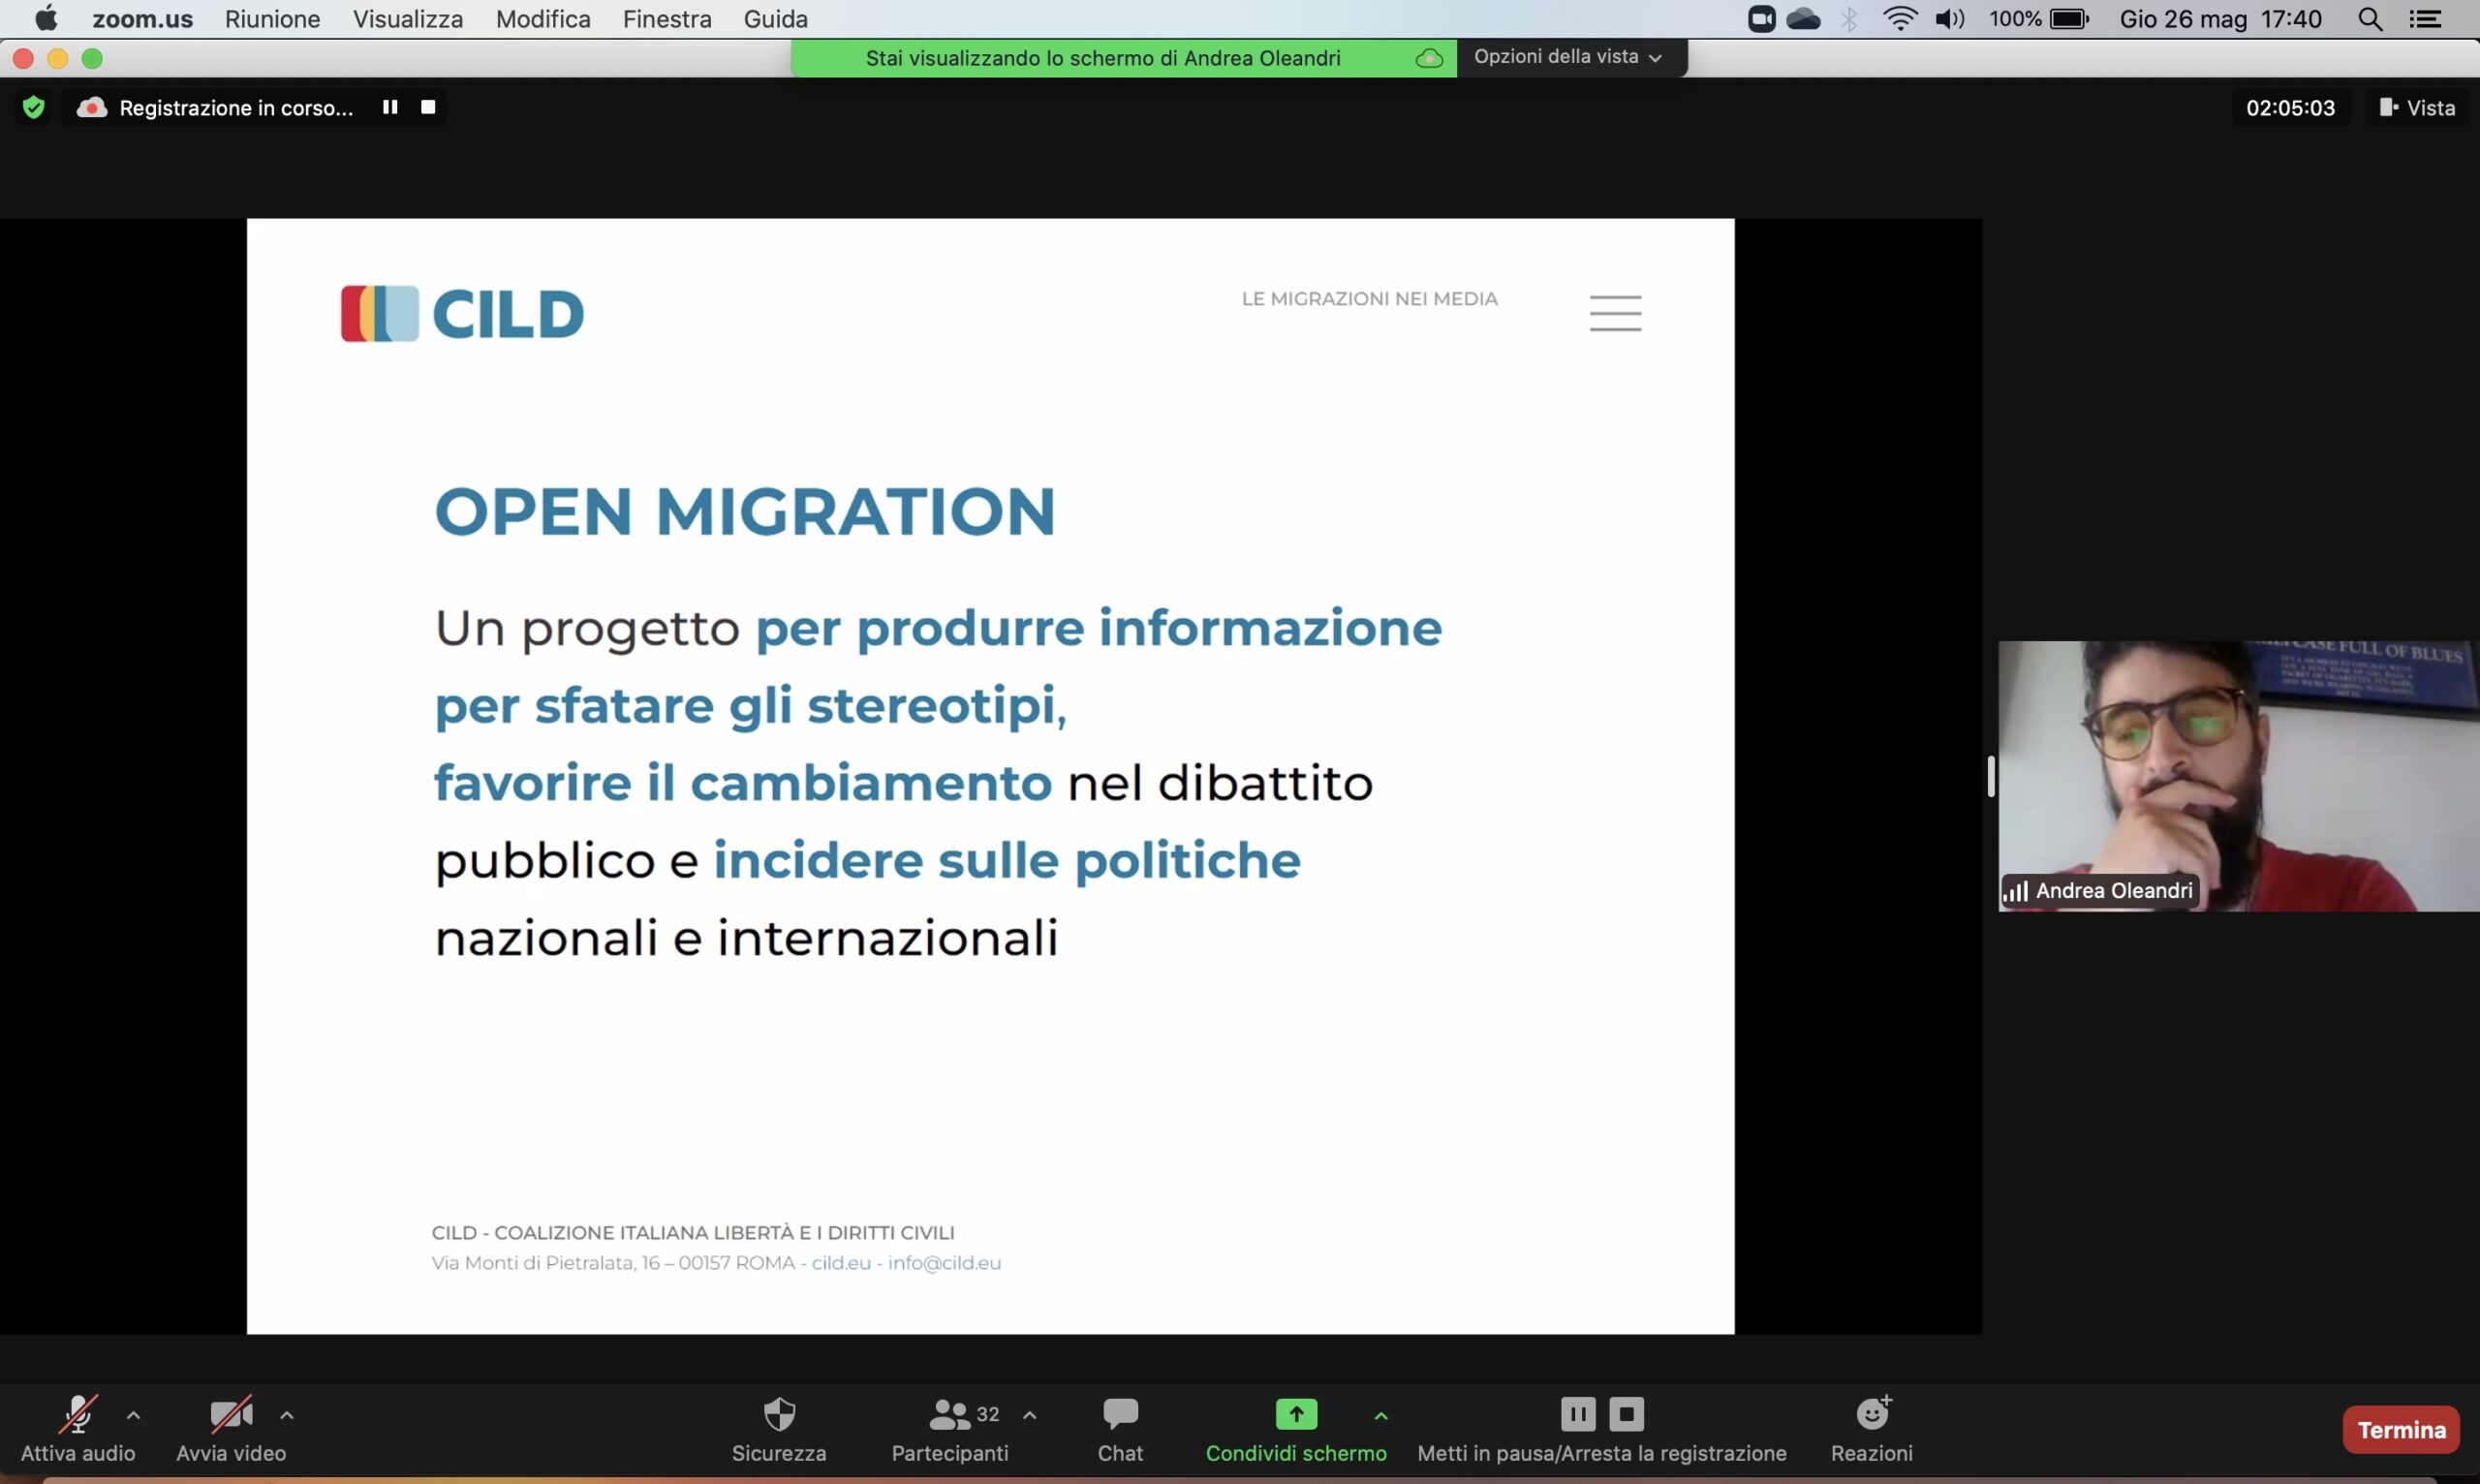Click the cild.eu link in footer
Image resolution: width=2480 pixels, height=1484 pixels.
(841, 1263)
